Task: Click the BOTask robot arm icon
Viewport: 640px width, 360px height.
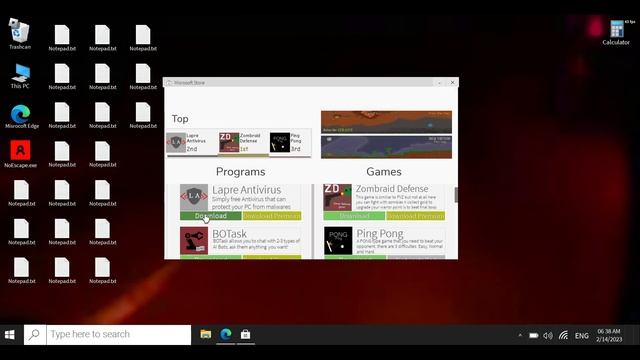Action: pos(194,240)
